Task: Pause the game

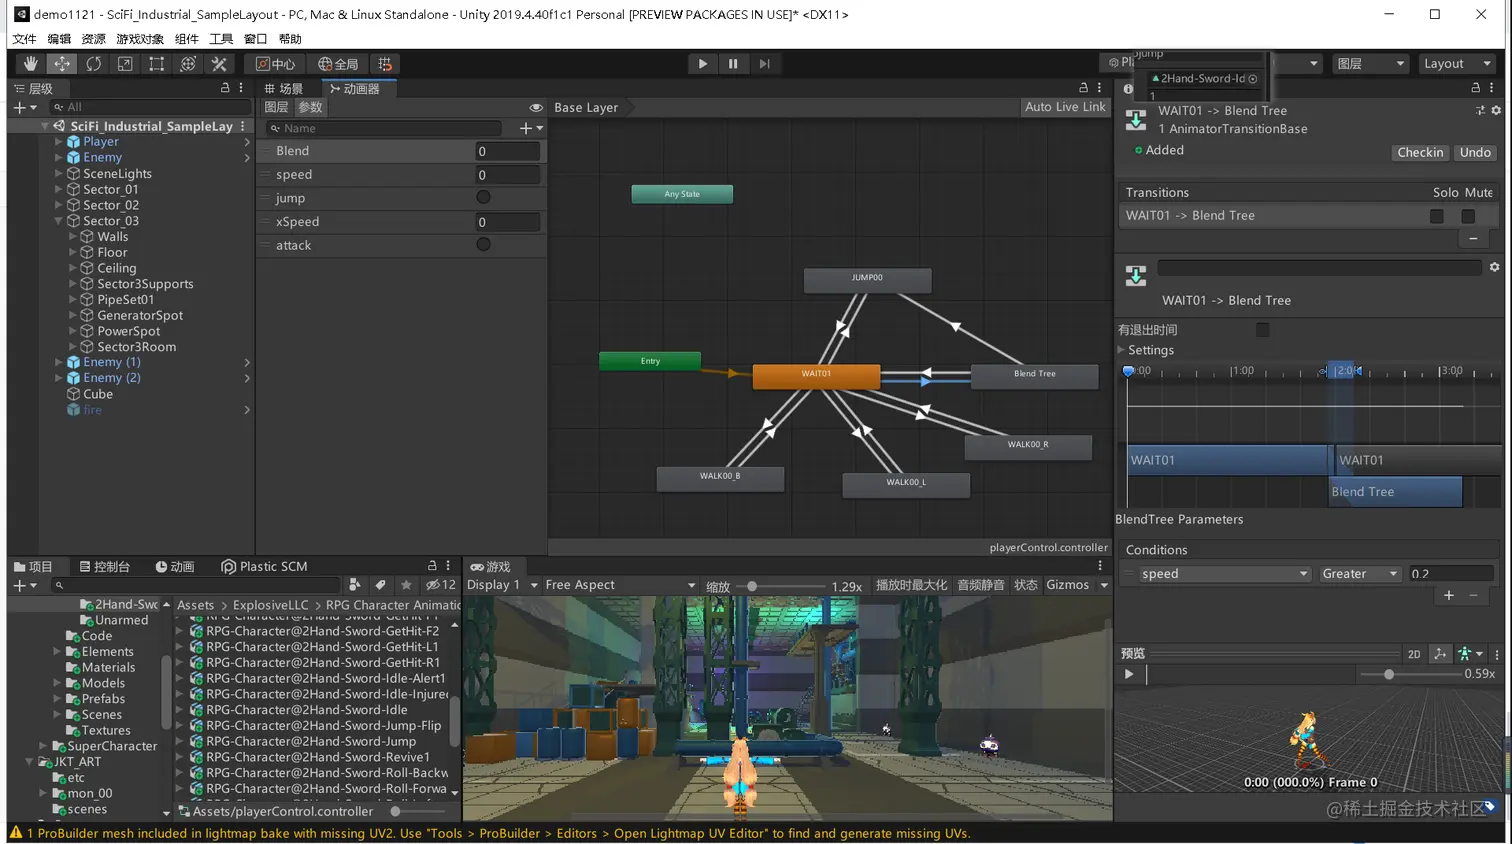Action: [x=733, y=64]
